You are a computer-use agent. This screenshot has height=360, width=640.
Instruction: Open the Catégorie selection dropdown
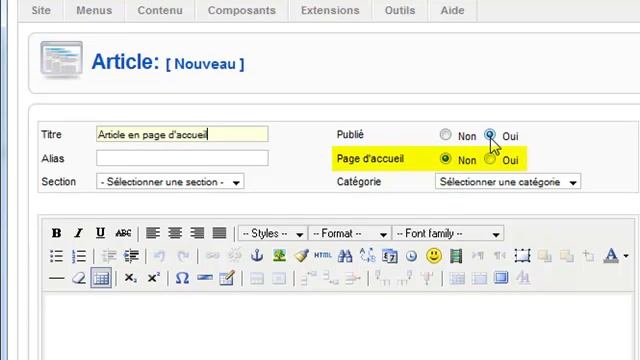tap(508, 182)
